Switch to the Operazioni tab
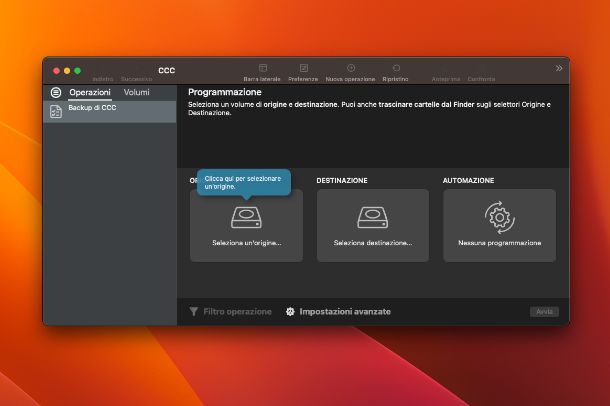The image size is (610, 406). click(x=90, y=93)
